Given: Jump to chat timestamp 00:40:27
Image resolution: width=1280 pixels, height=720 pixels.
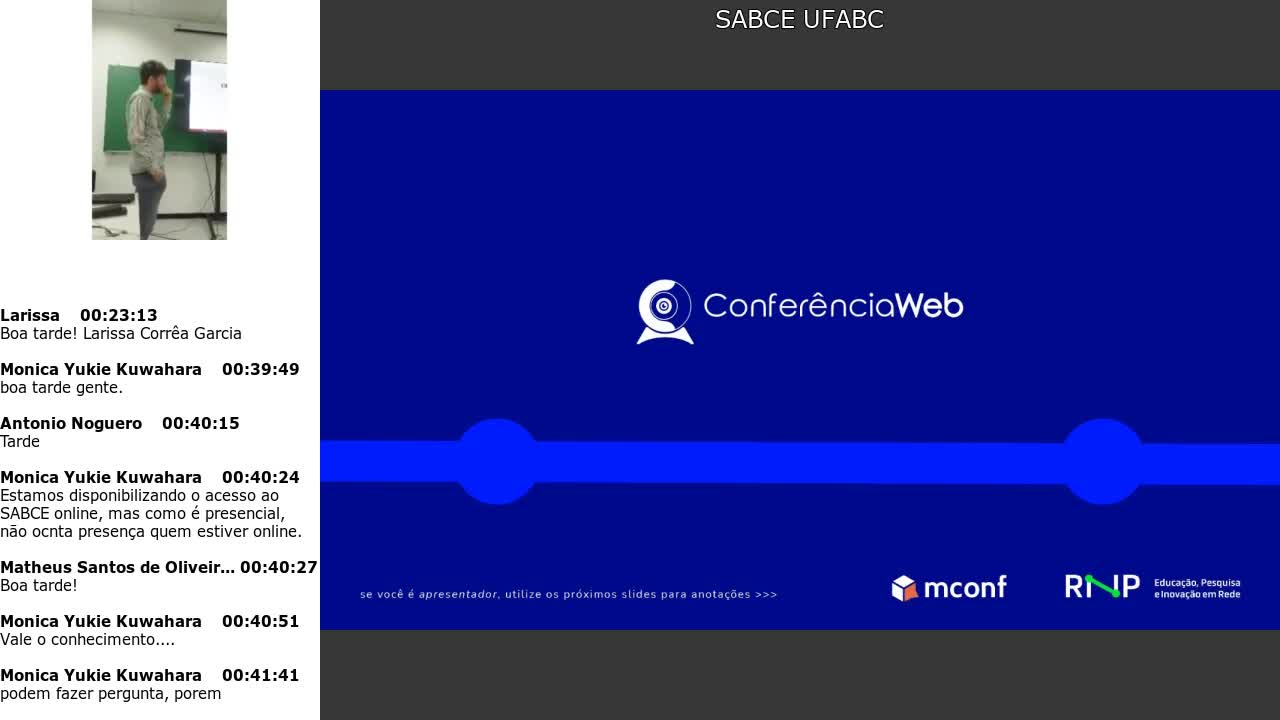Looking at the screenshot, I should coord(279,568).
